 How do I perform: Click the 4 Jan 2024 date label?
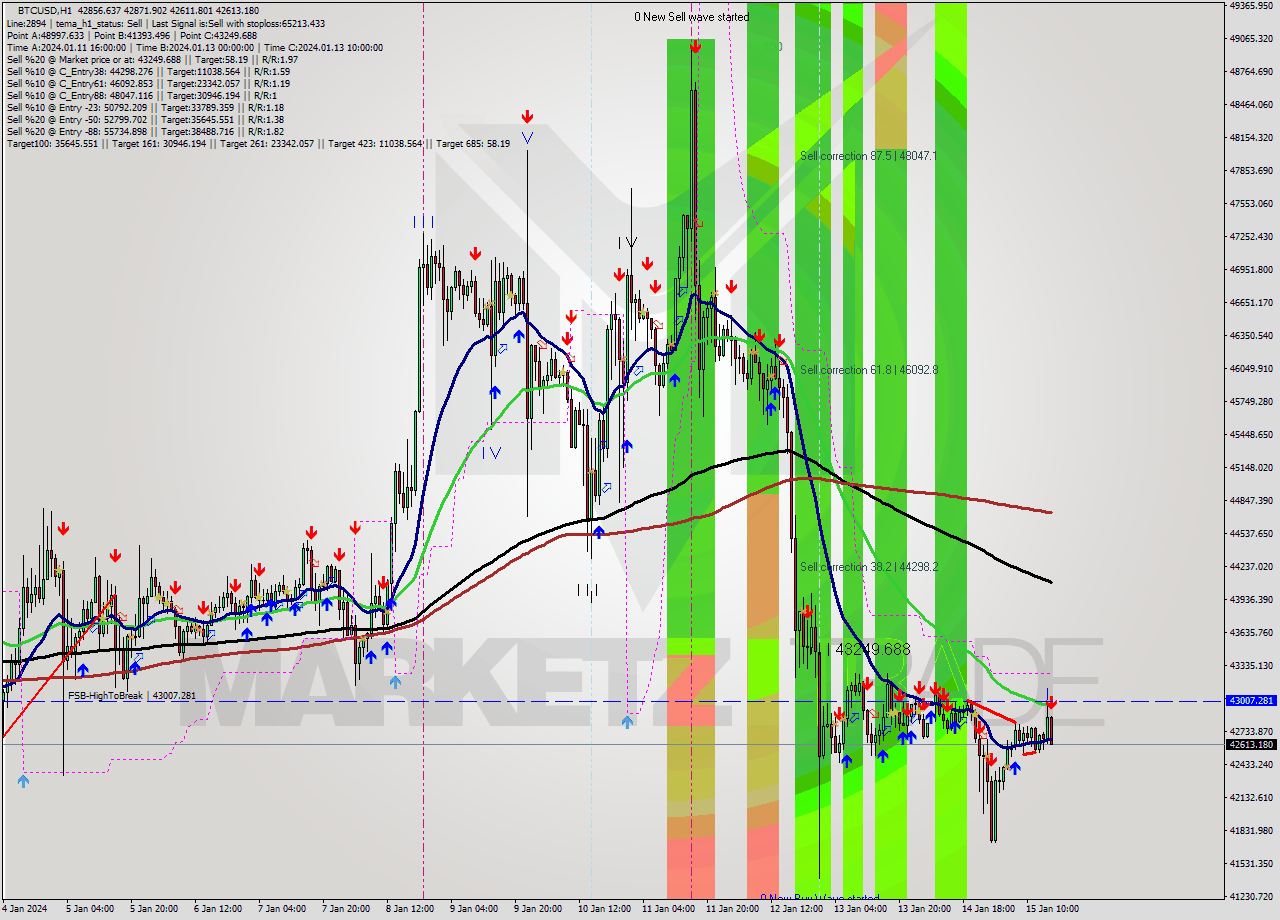click(25, 909)
